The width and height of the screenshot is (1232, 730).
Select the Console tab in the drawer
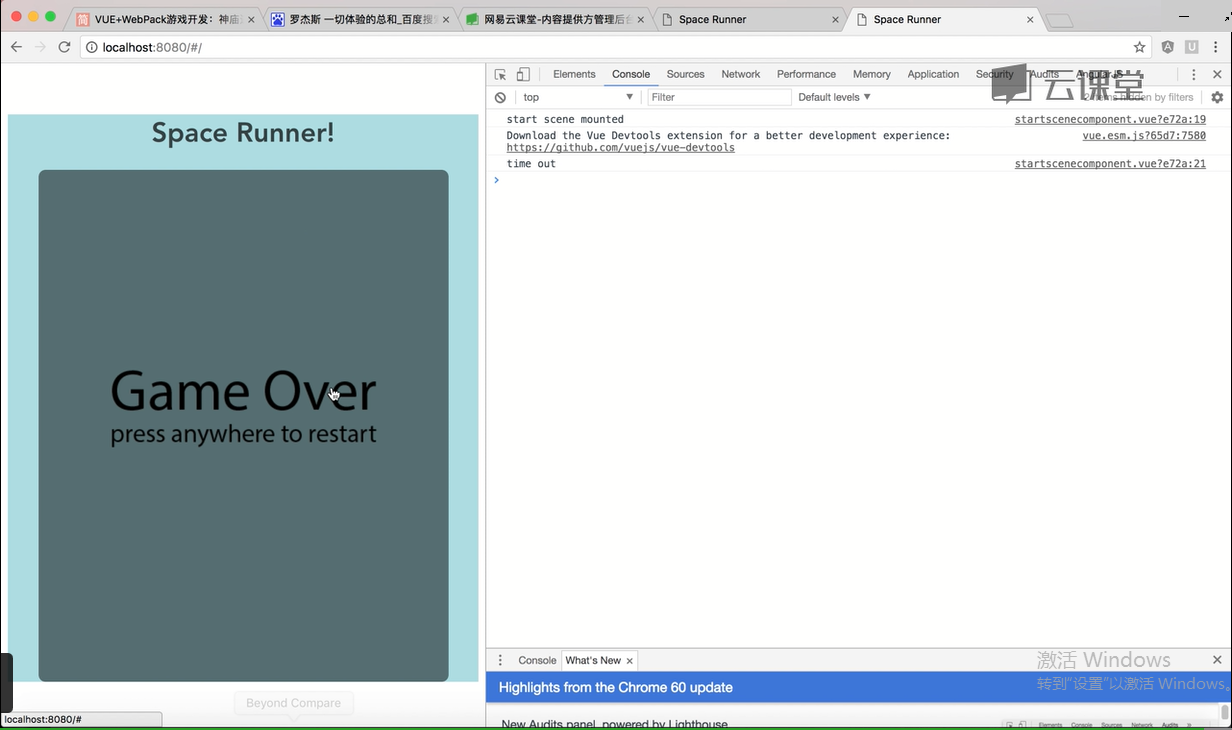click(x=537, y=661)
